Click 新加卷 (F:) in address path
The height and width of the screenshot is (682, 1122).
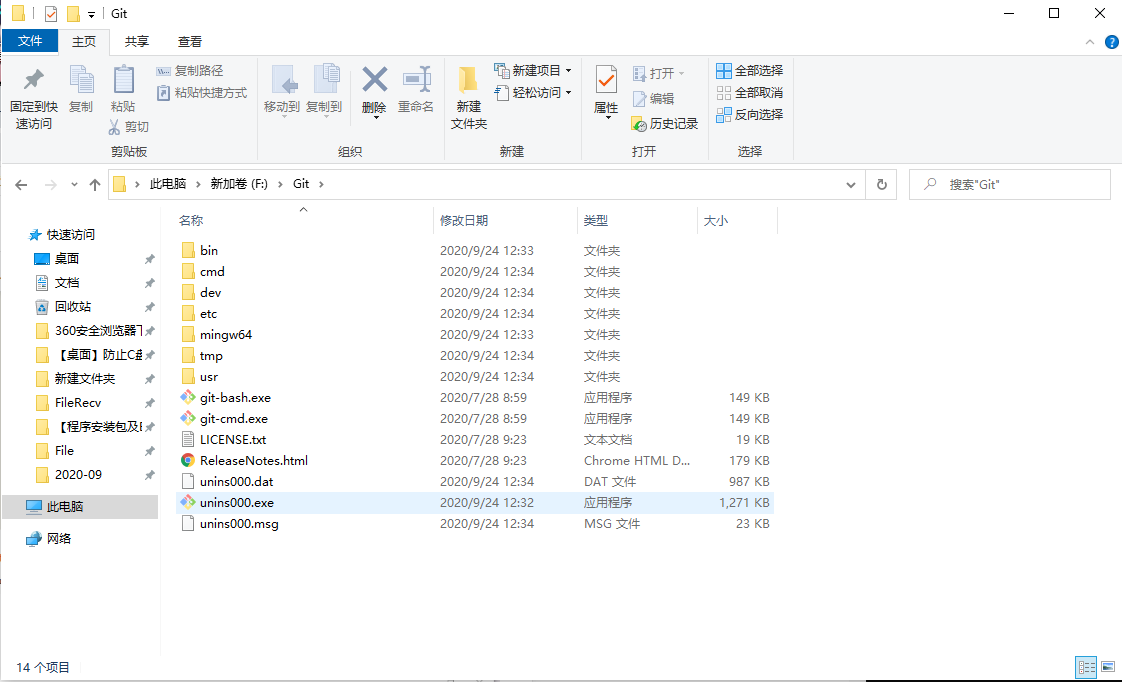(x=239, y=185)
